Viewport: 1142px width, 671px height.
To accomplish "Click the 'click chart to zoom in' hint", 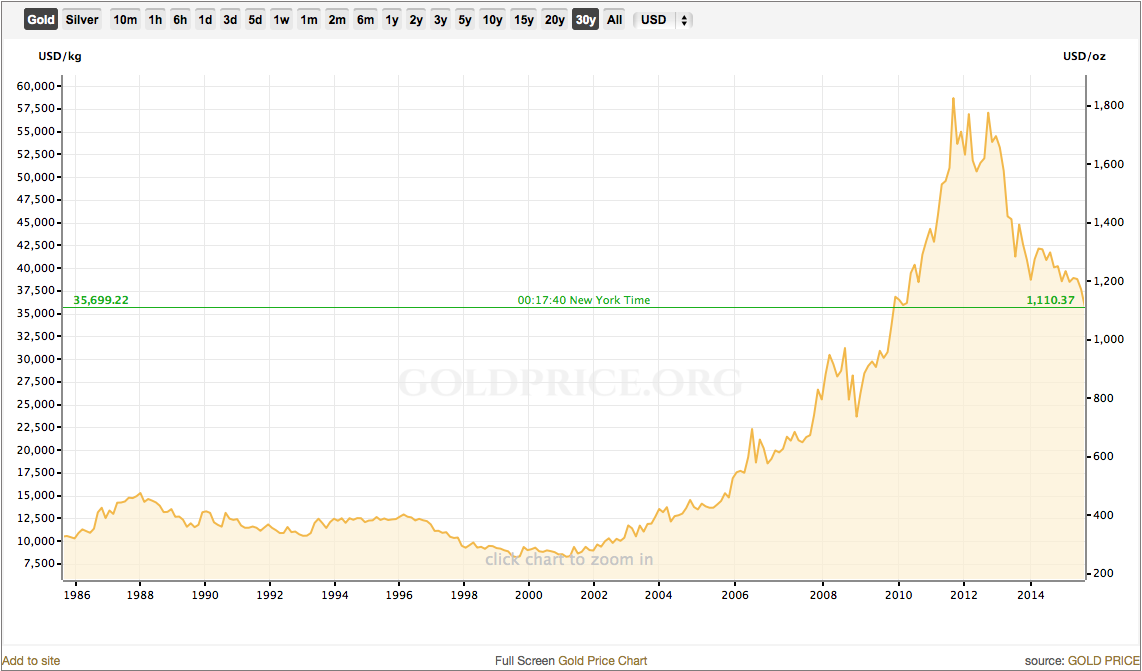I will [x=569, y=560].
